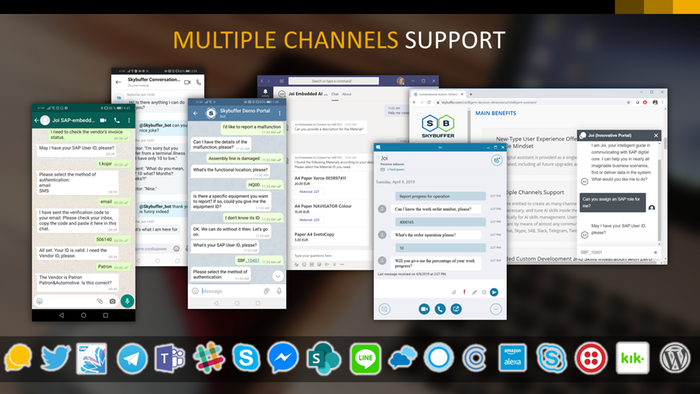This screenshot has height=394, width=700.
Task: Click the Twitter bird icon
Action: (55, 358)
